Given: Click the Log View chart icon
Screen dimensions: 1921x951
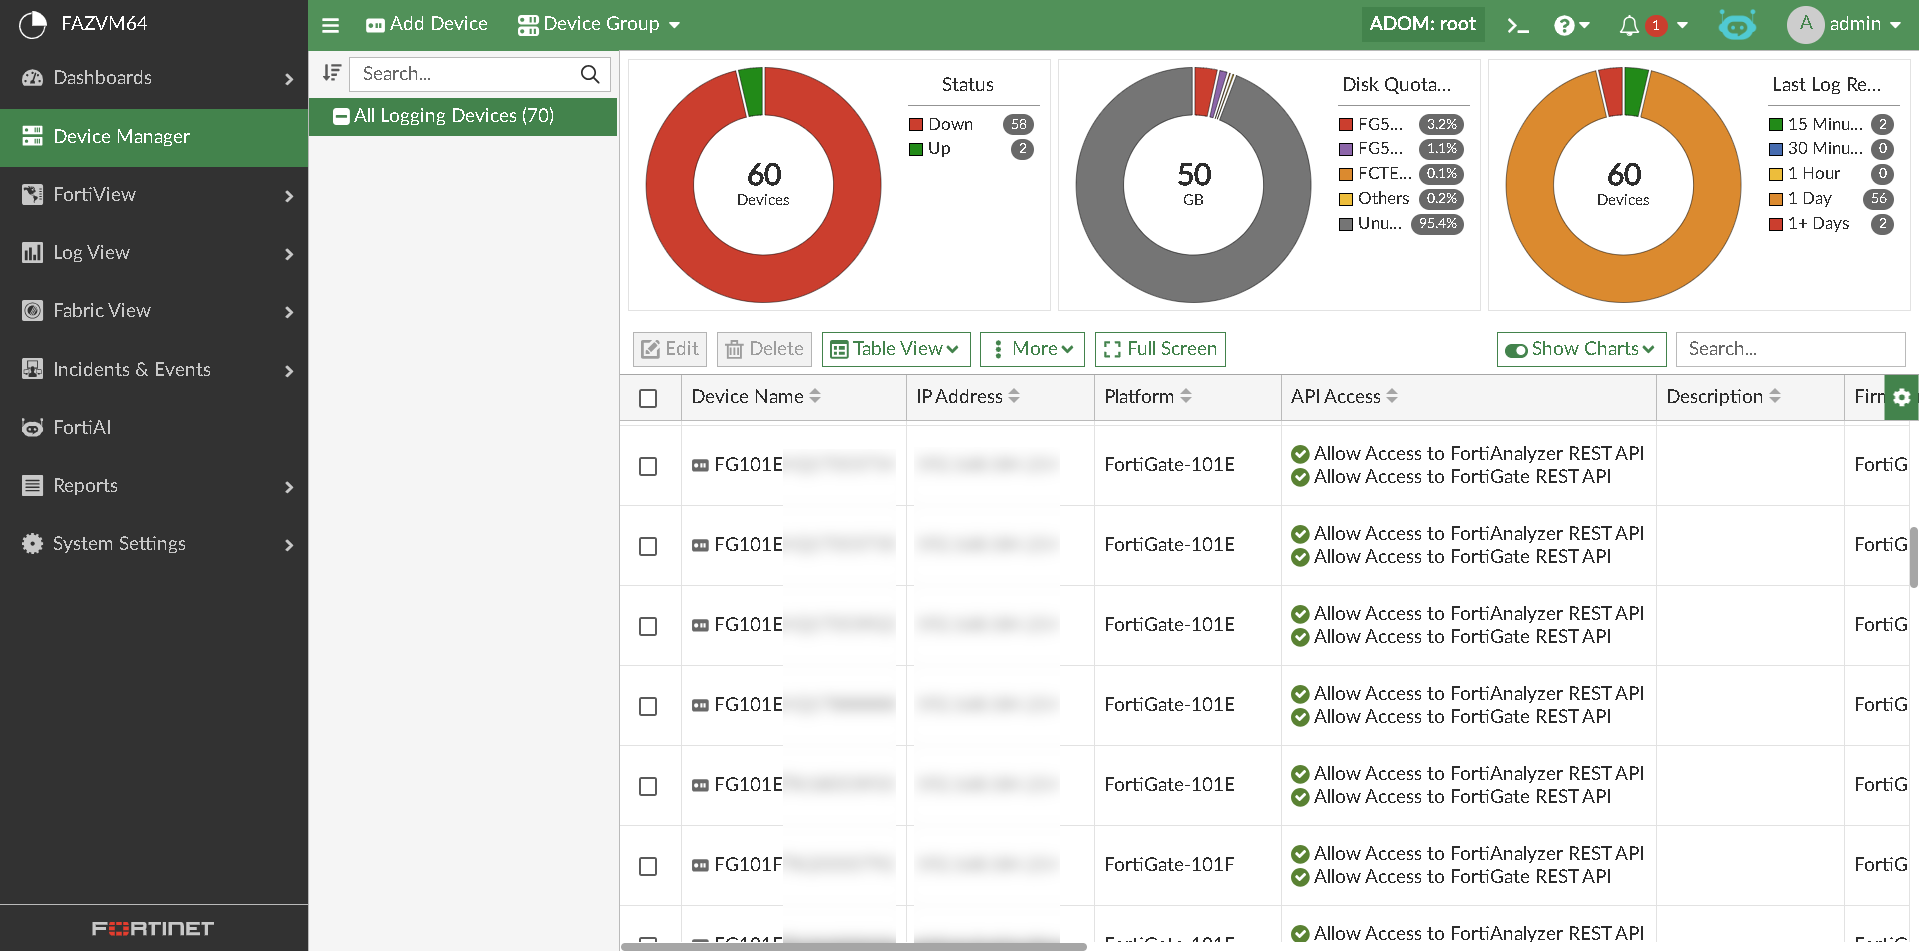Looking at the screenshot, I should click(33, 253).
